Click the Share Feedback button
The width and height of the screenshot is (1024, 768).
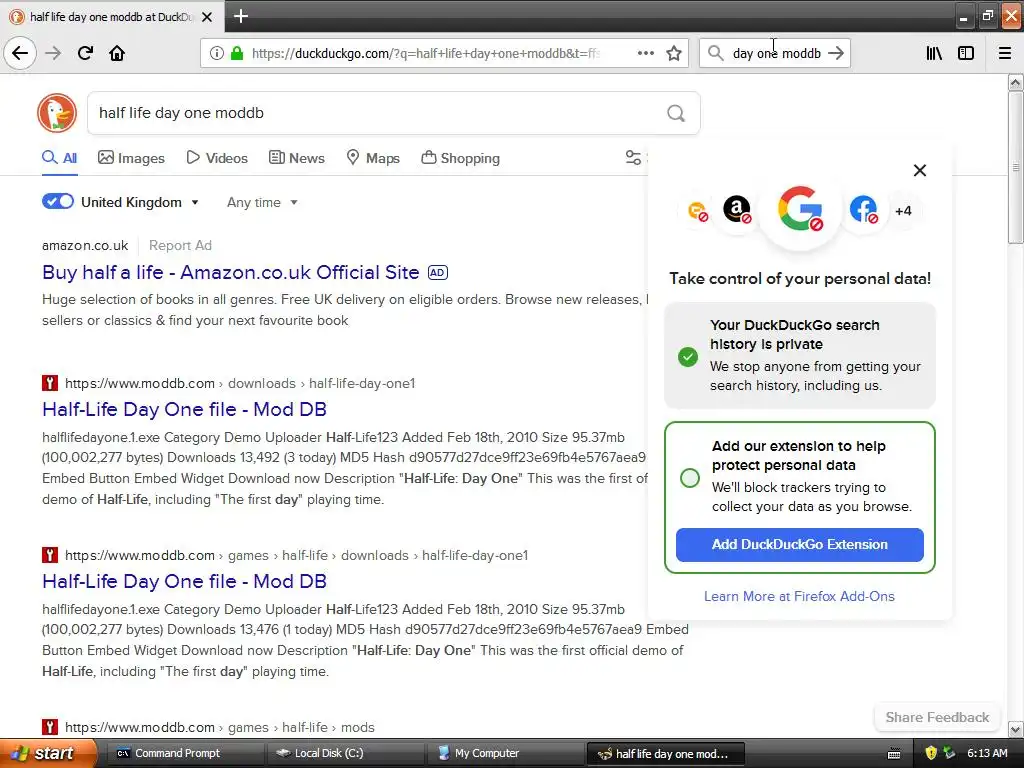tap(937, 717)
